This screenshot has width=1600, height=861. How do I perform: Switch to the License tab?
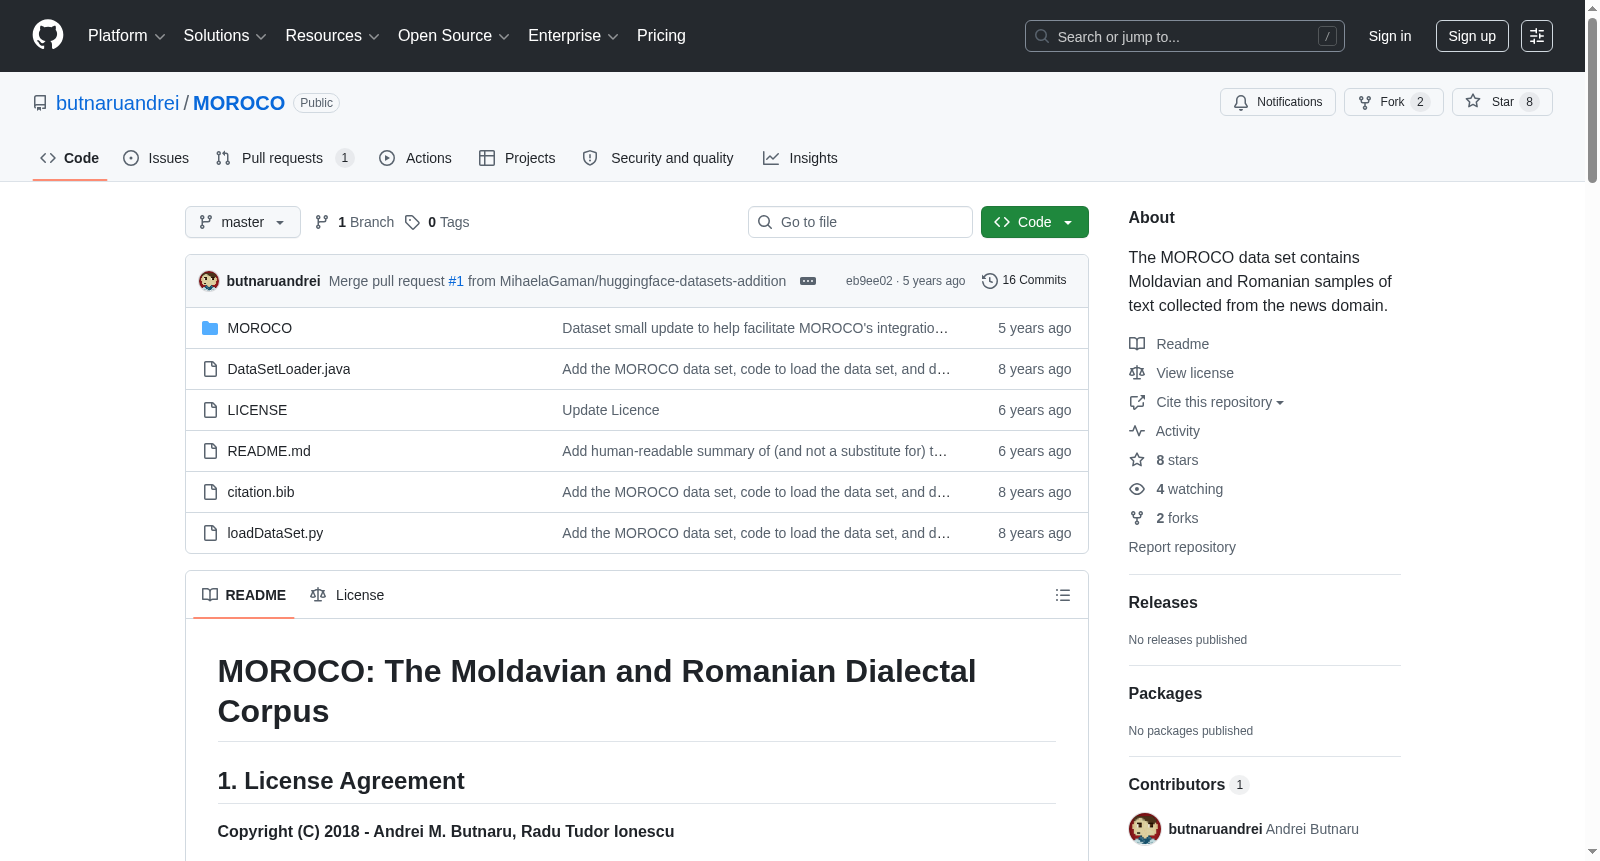click(347, 595)
